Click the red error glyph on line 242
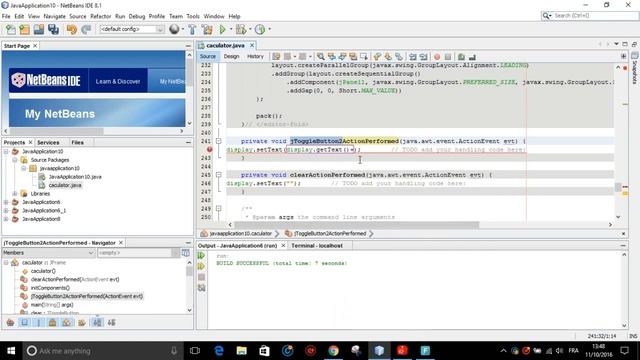 pos(209,150)
